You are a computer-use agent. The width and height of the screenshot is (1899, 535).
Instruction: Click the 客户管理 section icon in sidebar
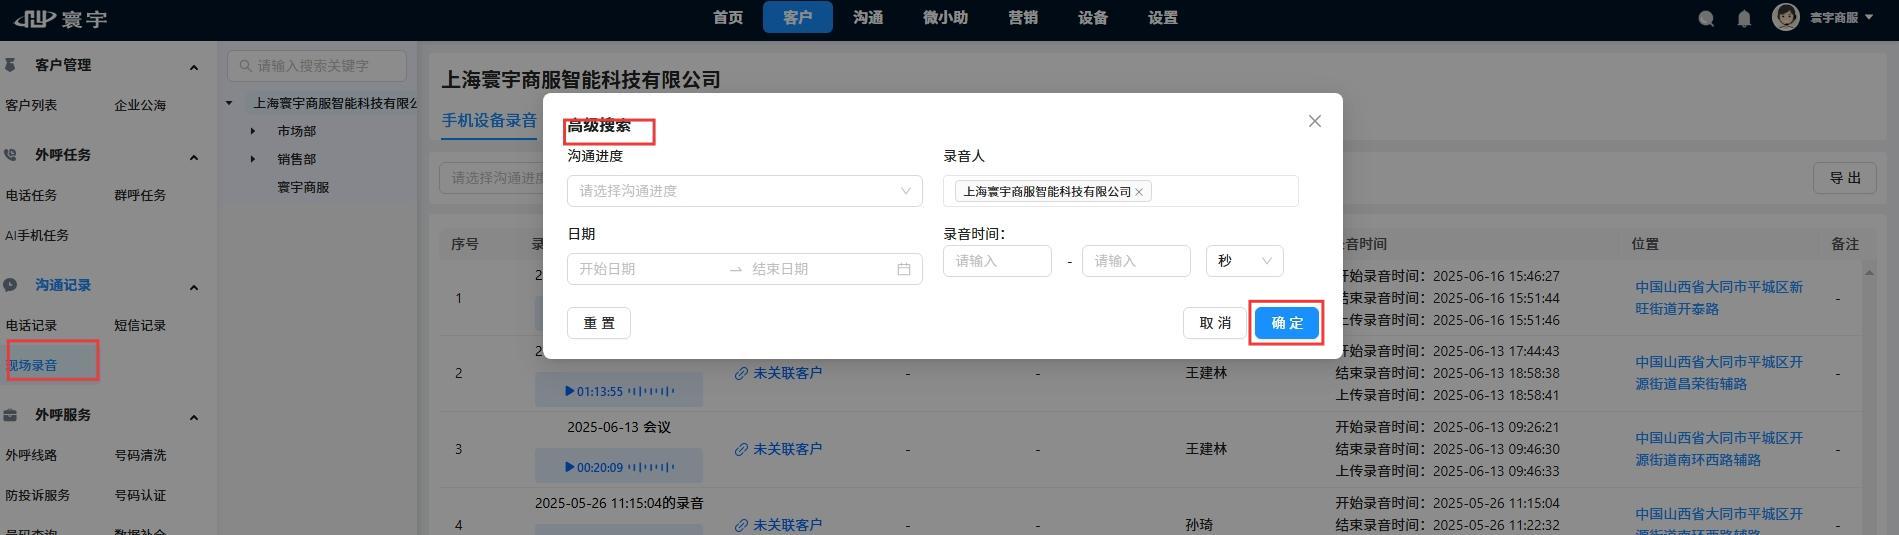[11, 65]
